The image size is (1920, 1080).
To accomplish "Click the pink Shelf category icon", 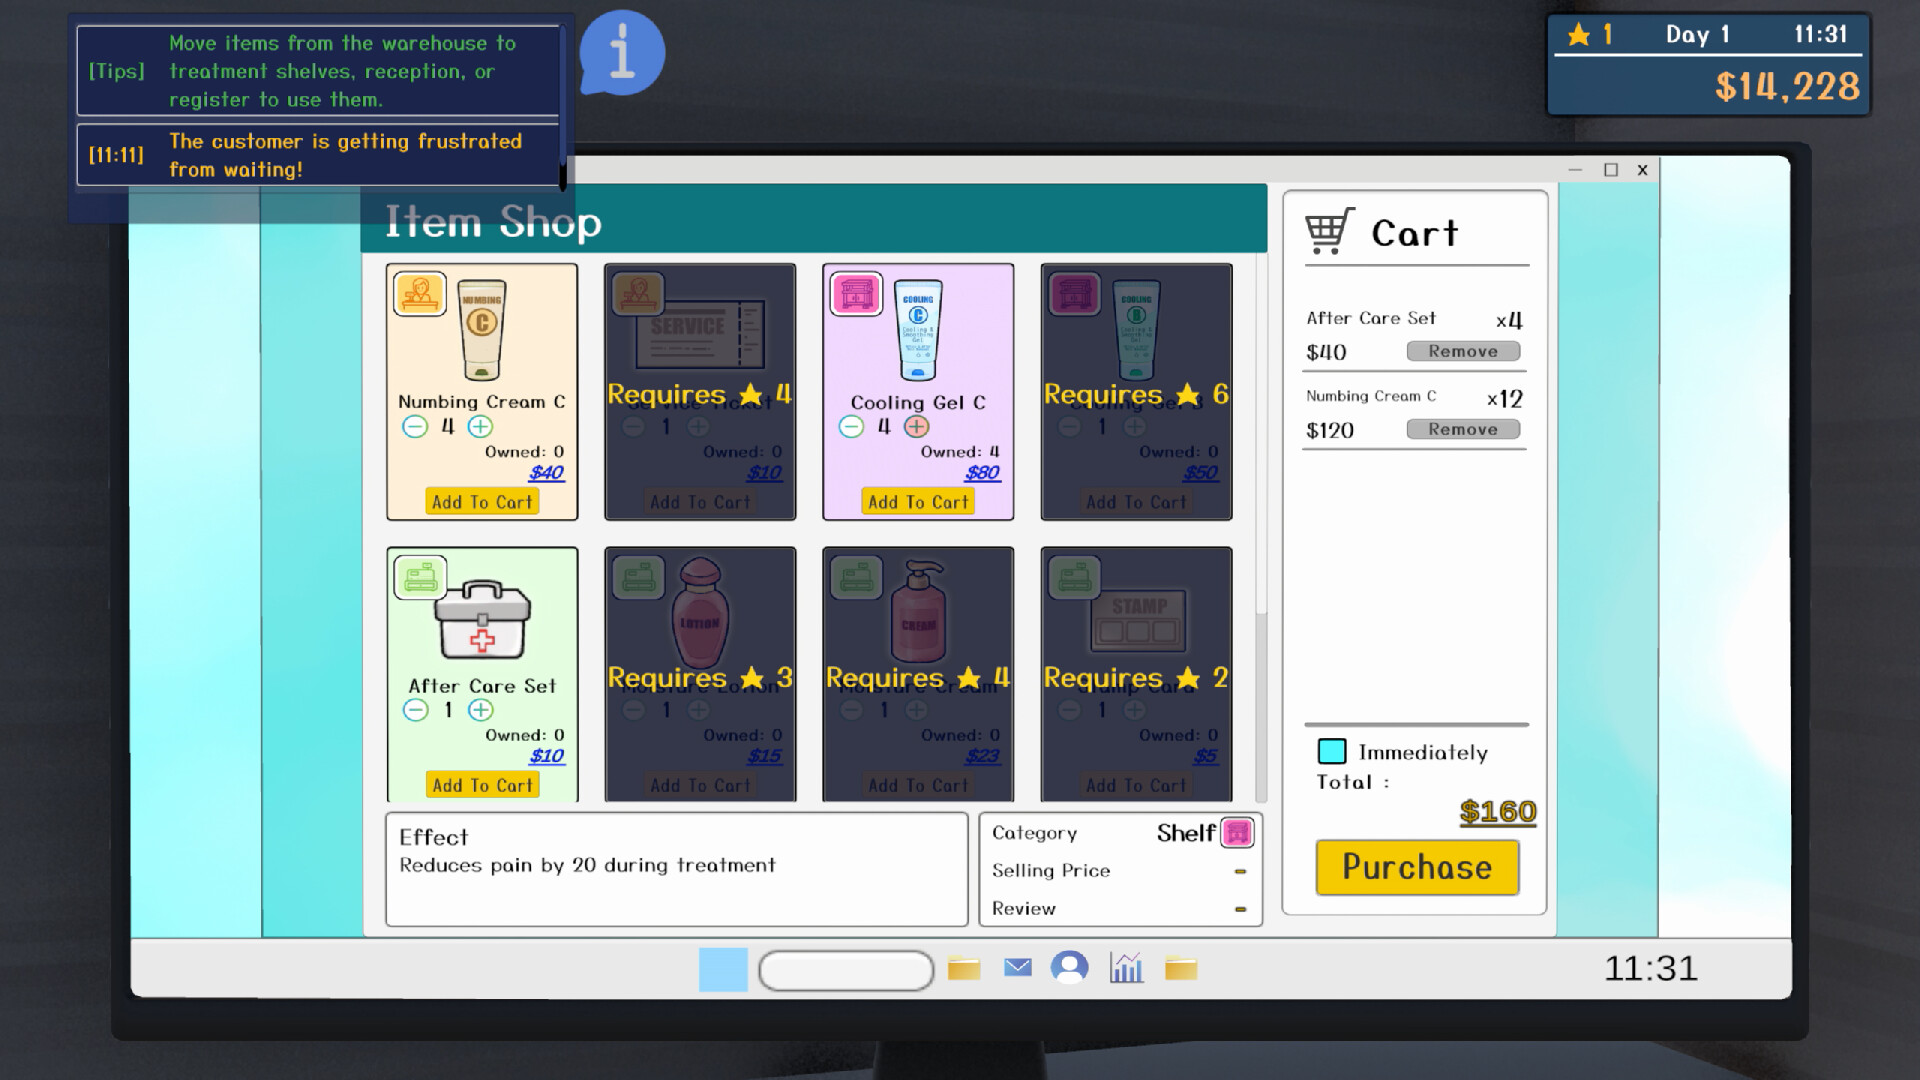I will pyautogui.click(x=1238, y=832).
